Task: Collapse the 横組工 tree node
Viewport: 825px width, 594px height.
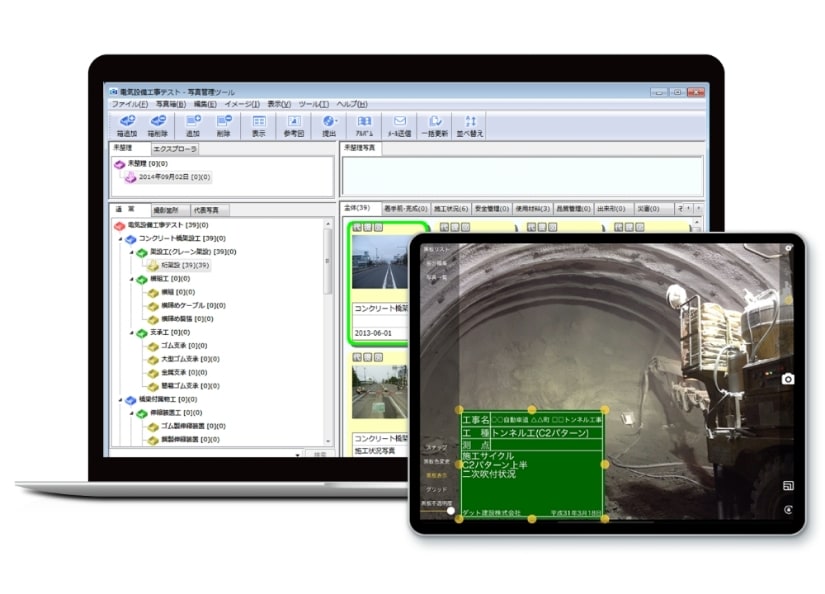Action: tap(132, 280)
